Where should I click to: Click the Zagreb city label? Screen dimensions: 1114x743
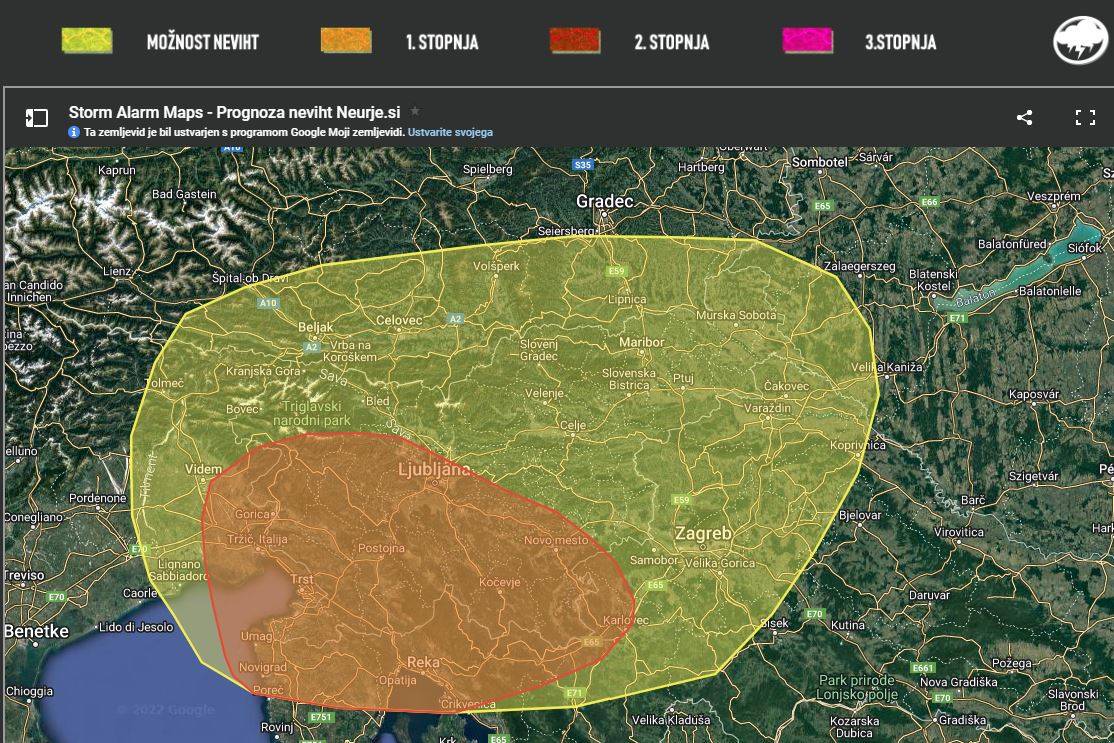[702, 534]
